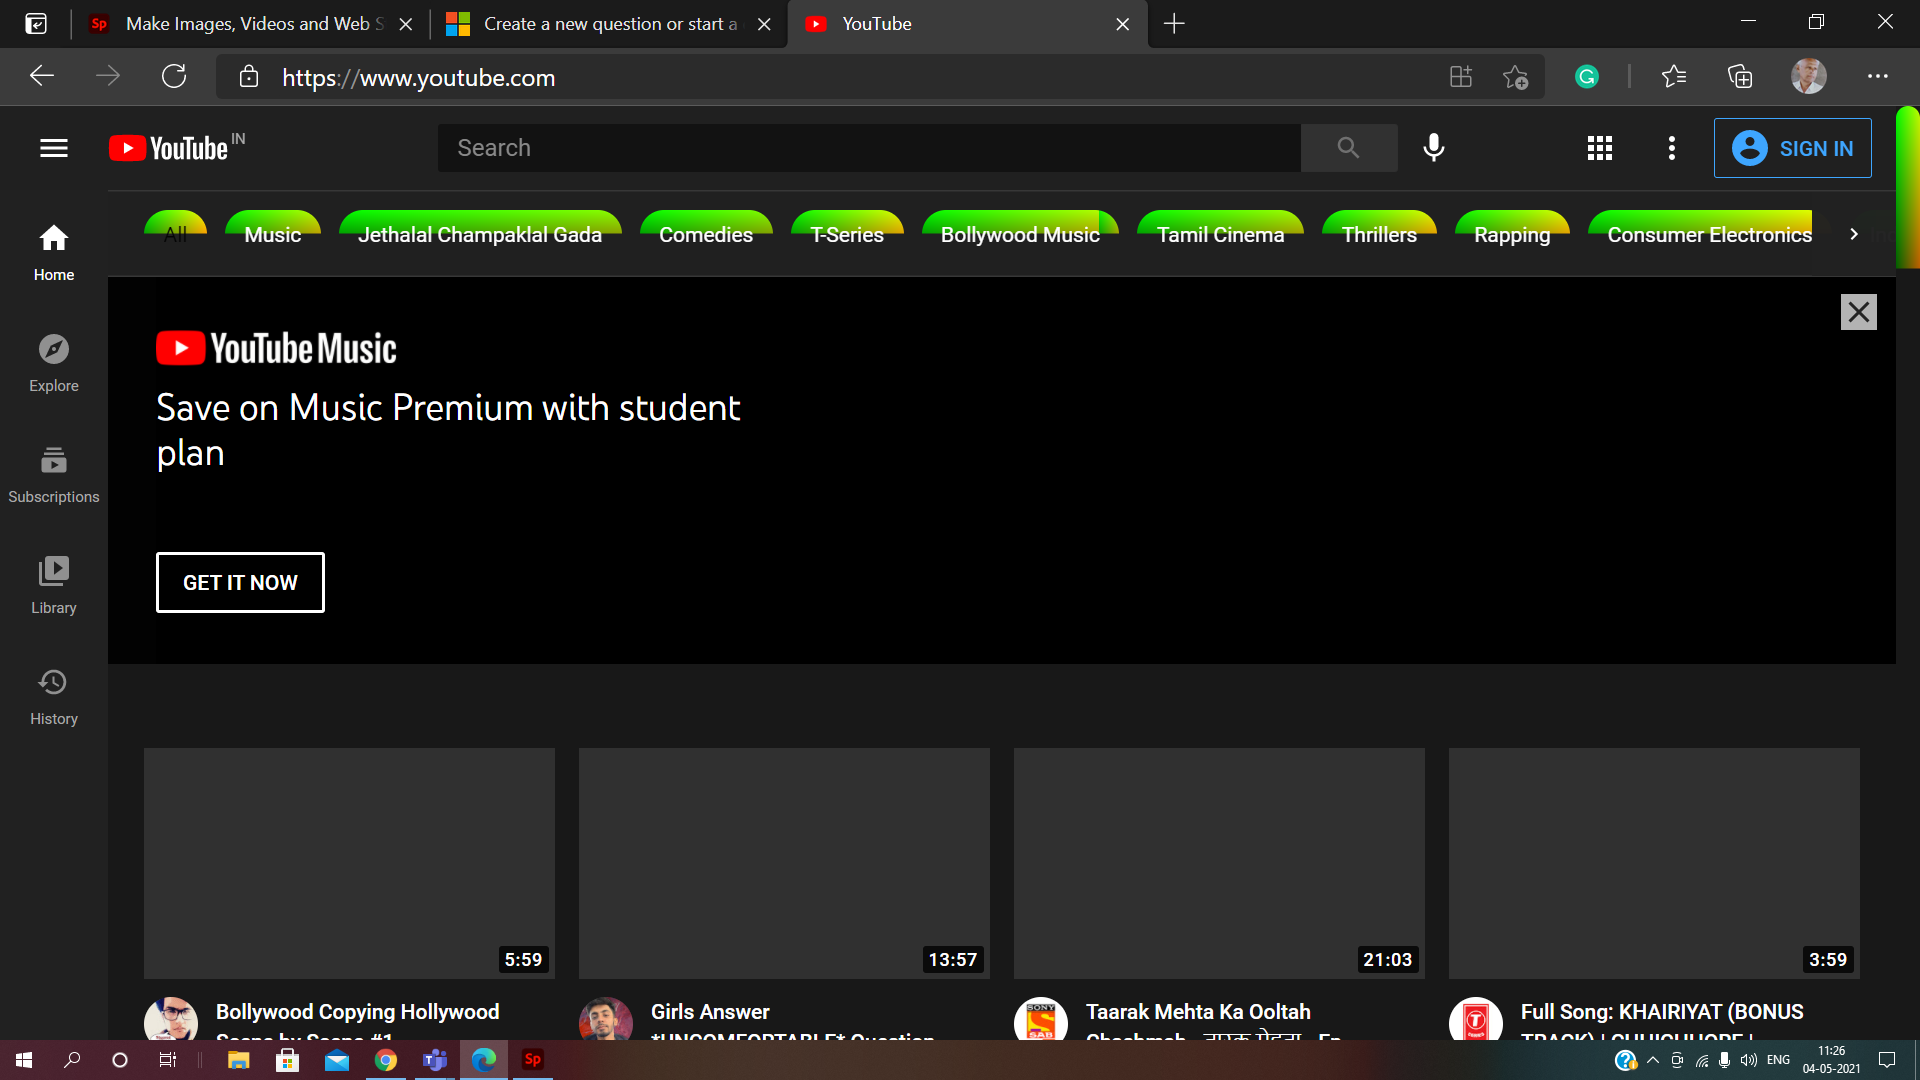Image resolution: width=1920 pixels, height=1080 pixels.
Task: Select the Jethalal Champaklal Gada chip
Action: click(x=480, y=234)
